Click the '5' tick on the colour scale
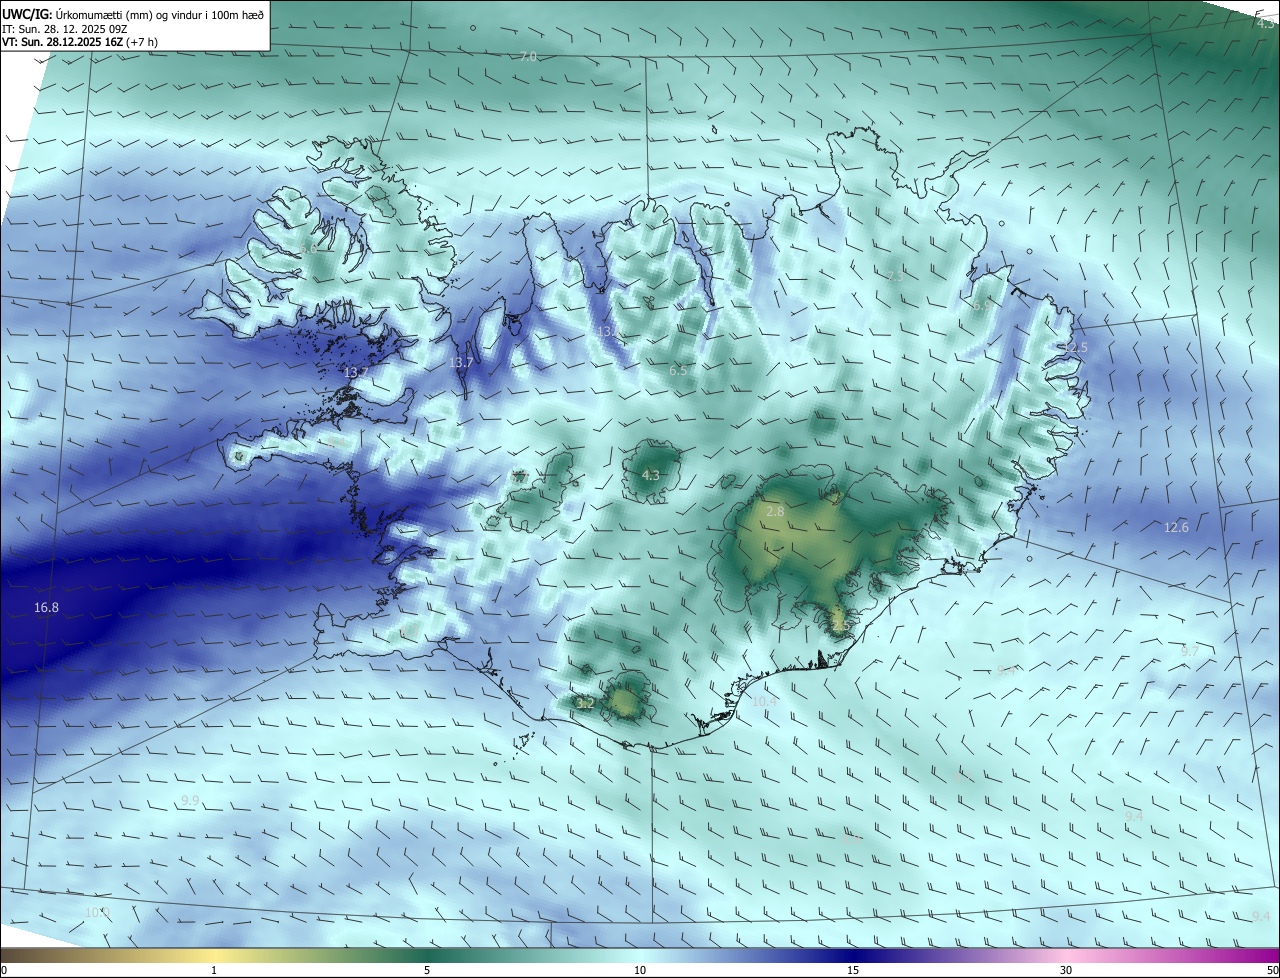 427,970
